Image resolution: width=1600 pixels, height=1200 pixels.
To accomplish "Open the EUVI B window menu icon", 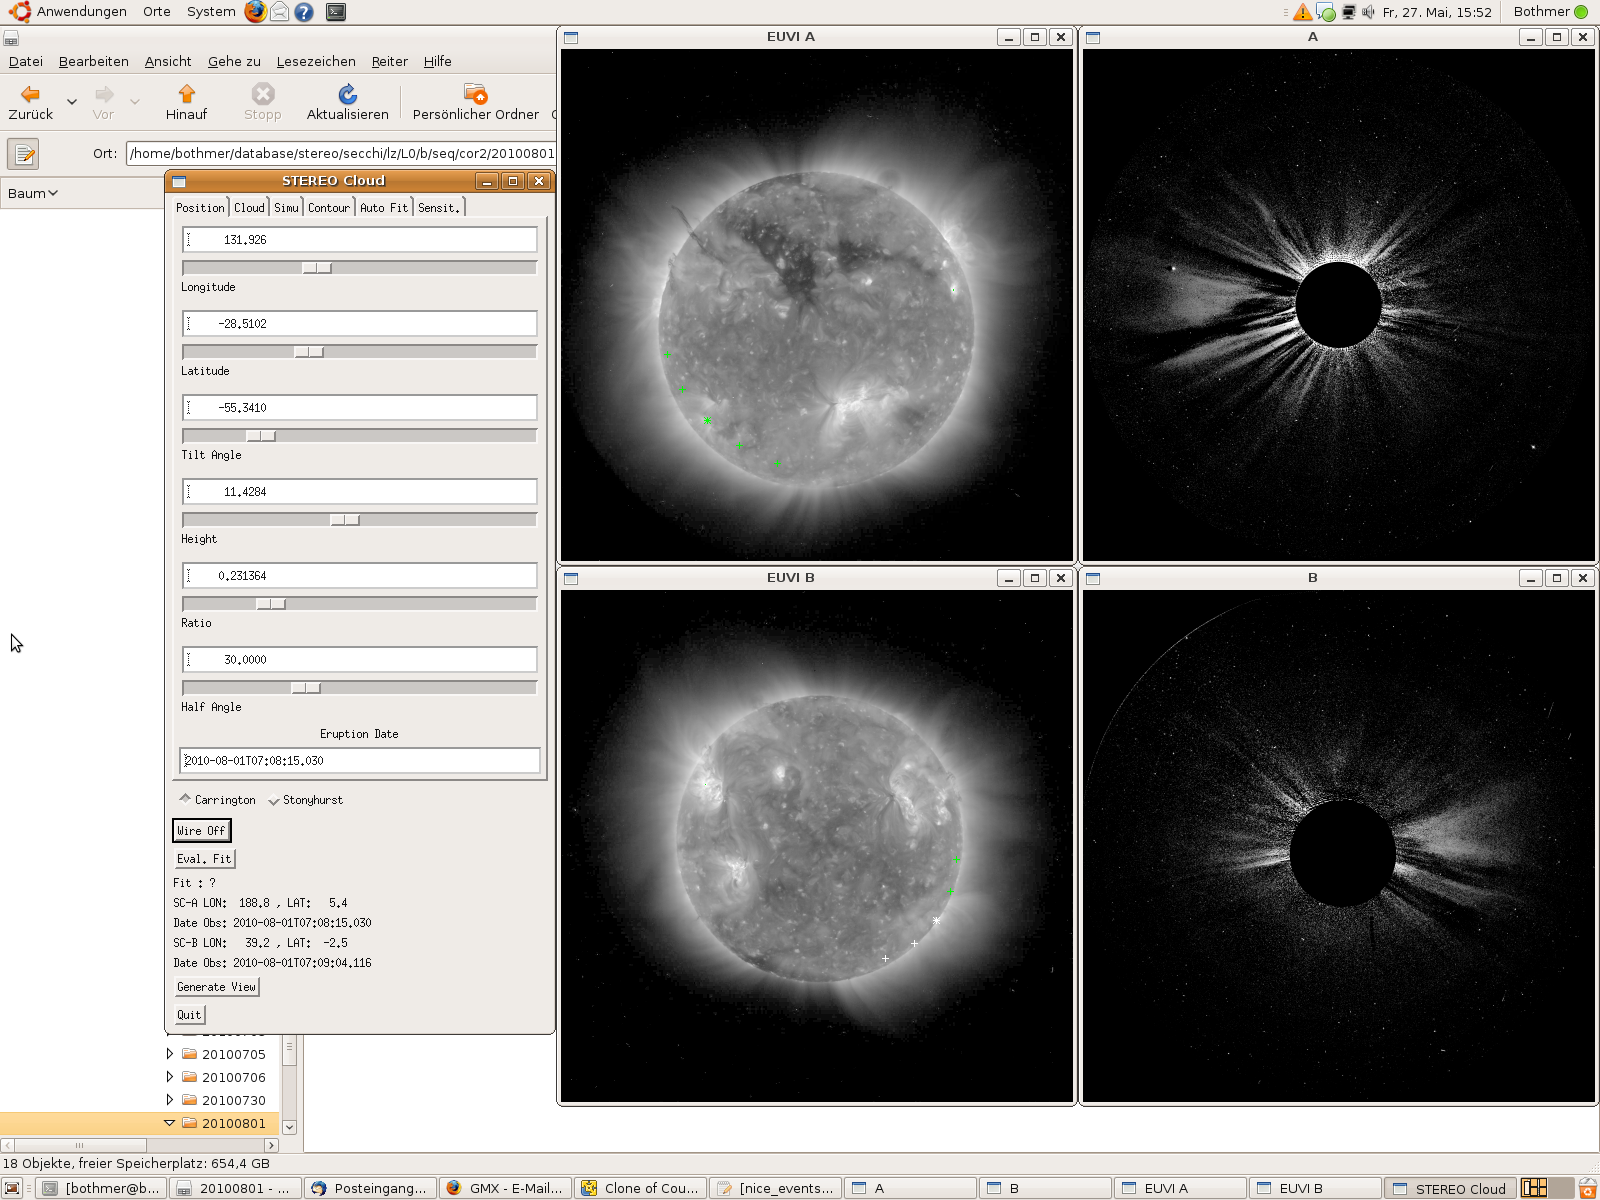I will (x=571, y=578).
